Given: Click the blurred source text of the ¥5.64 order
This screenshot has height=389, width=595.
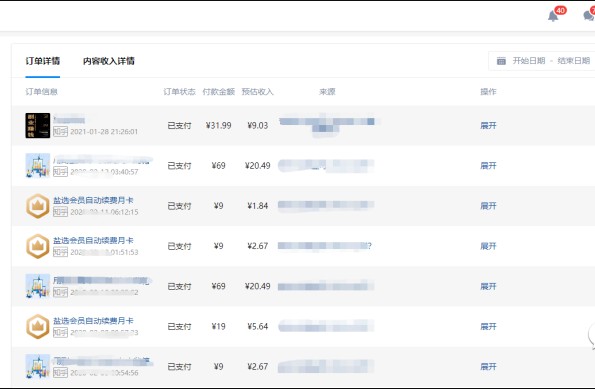Looking at the screenshot, I should pos(326,326).
